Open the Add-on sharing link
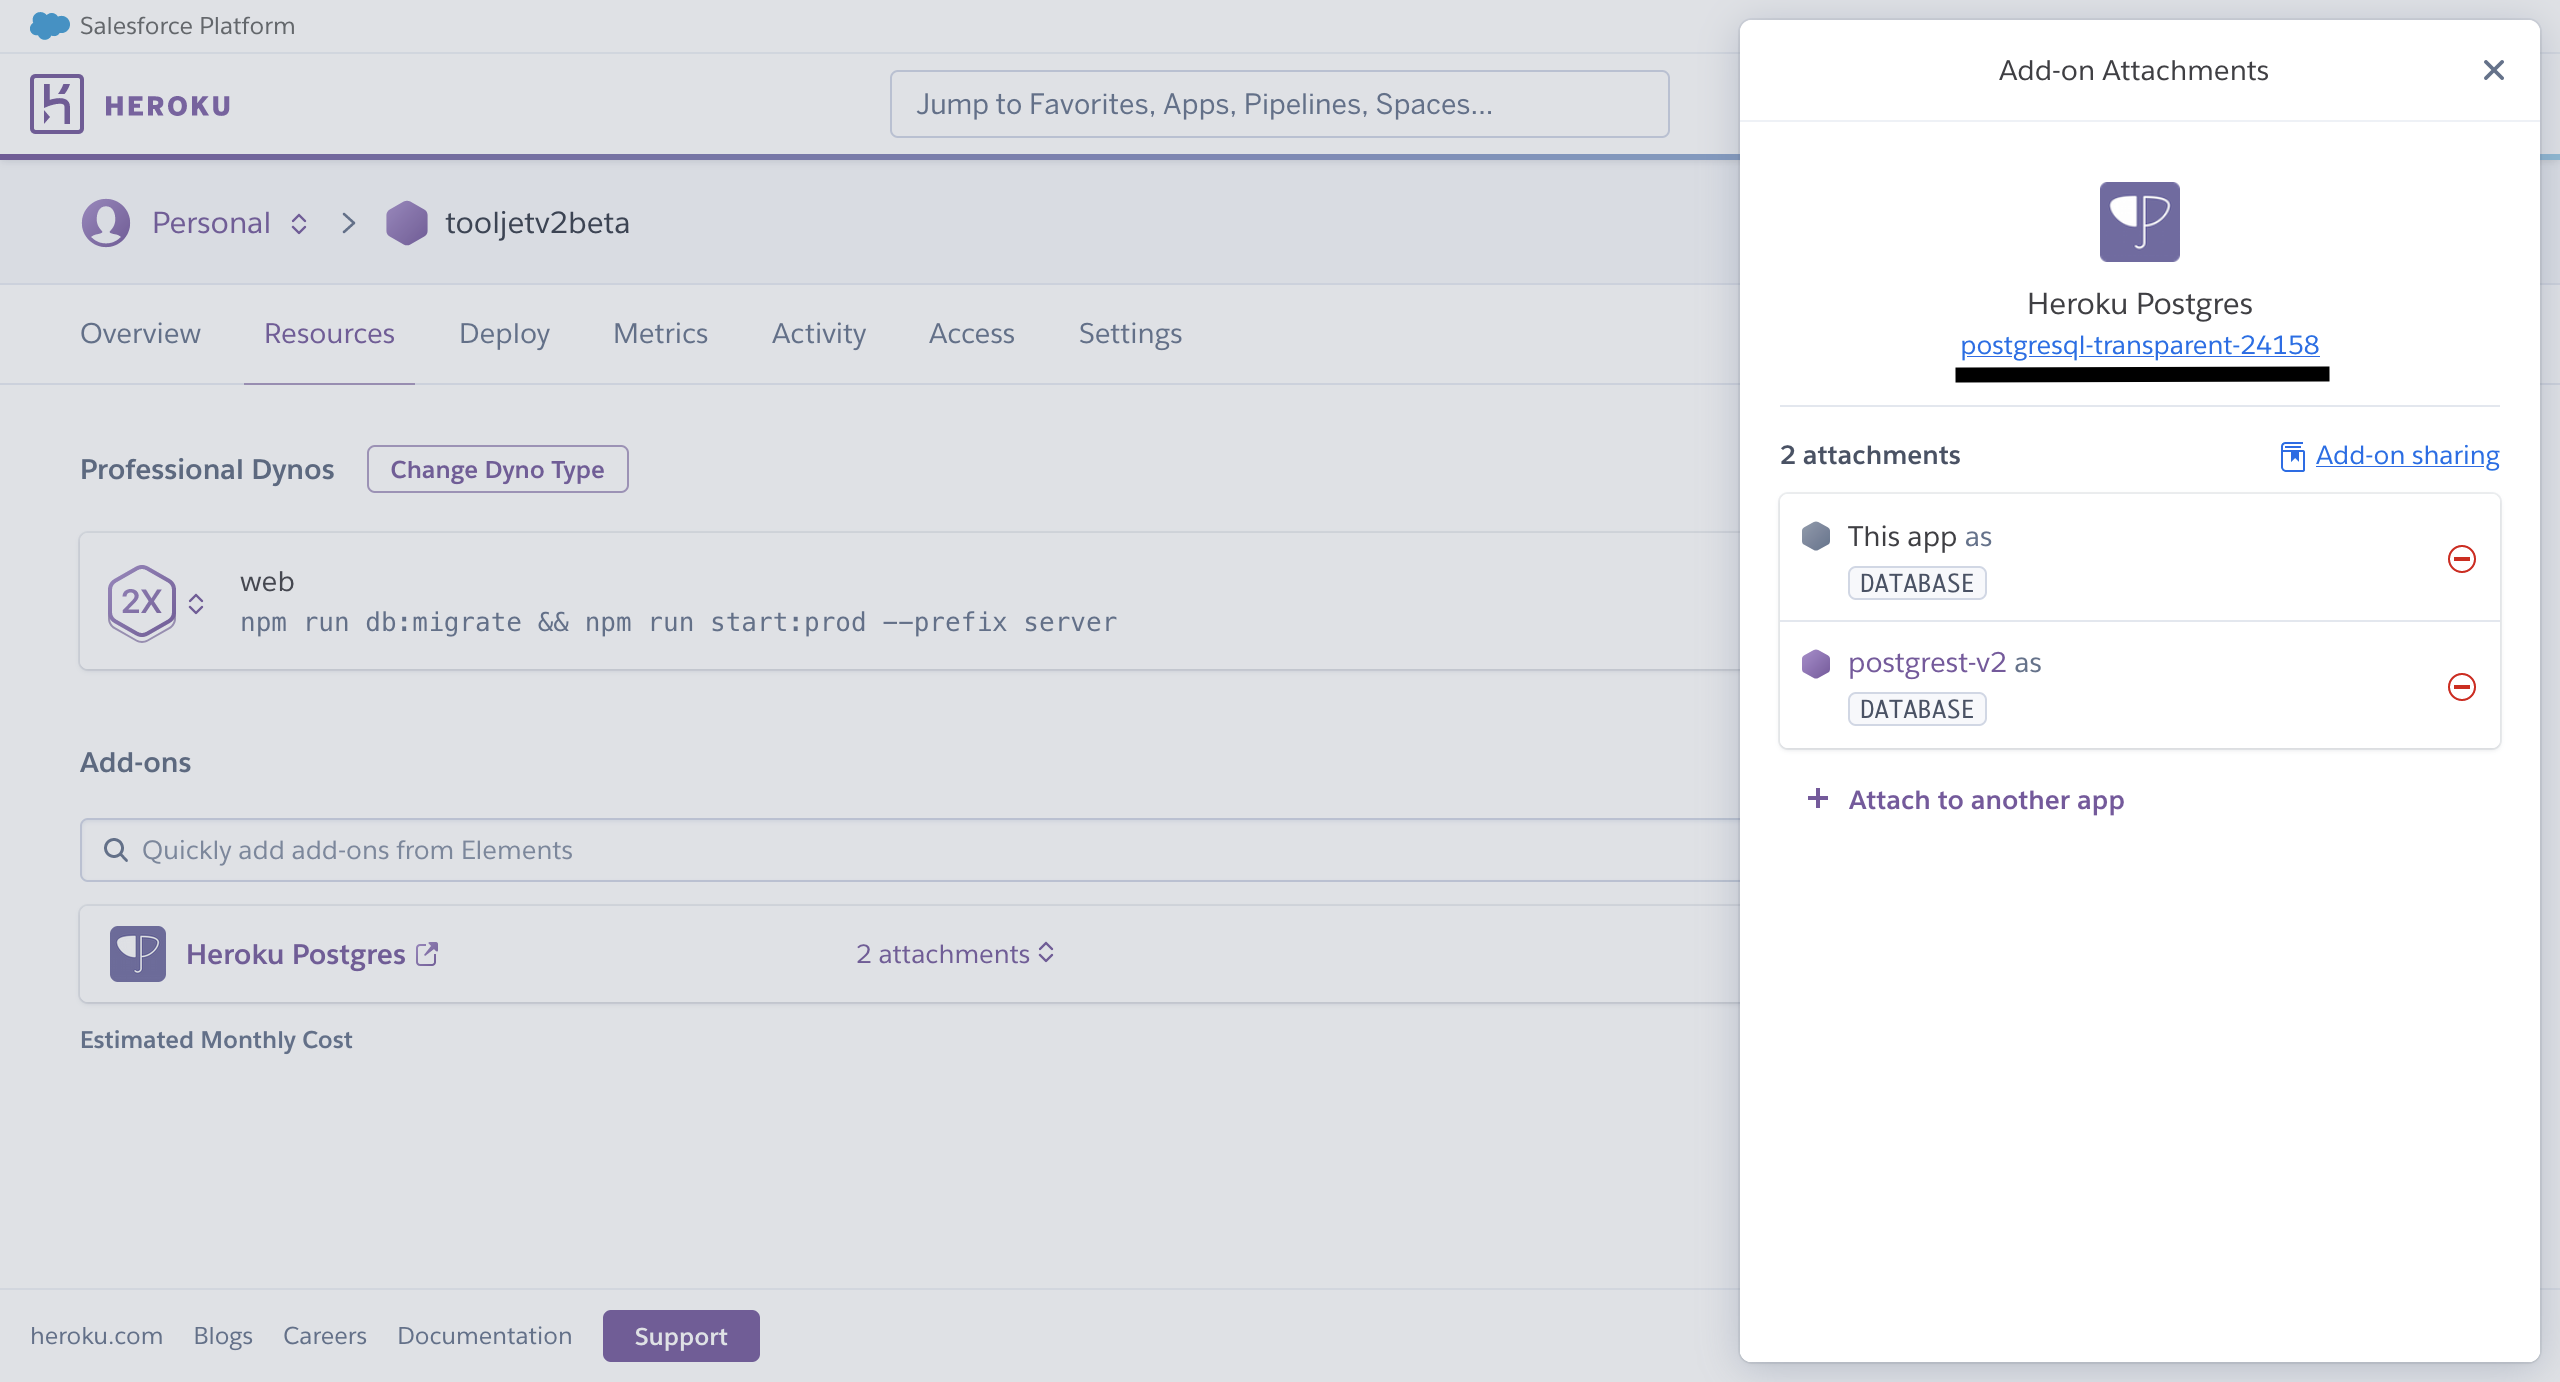Screen dimensions: 2560x1382 2406,455
